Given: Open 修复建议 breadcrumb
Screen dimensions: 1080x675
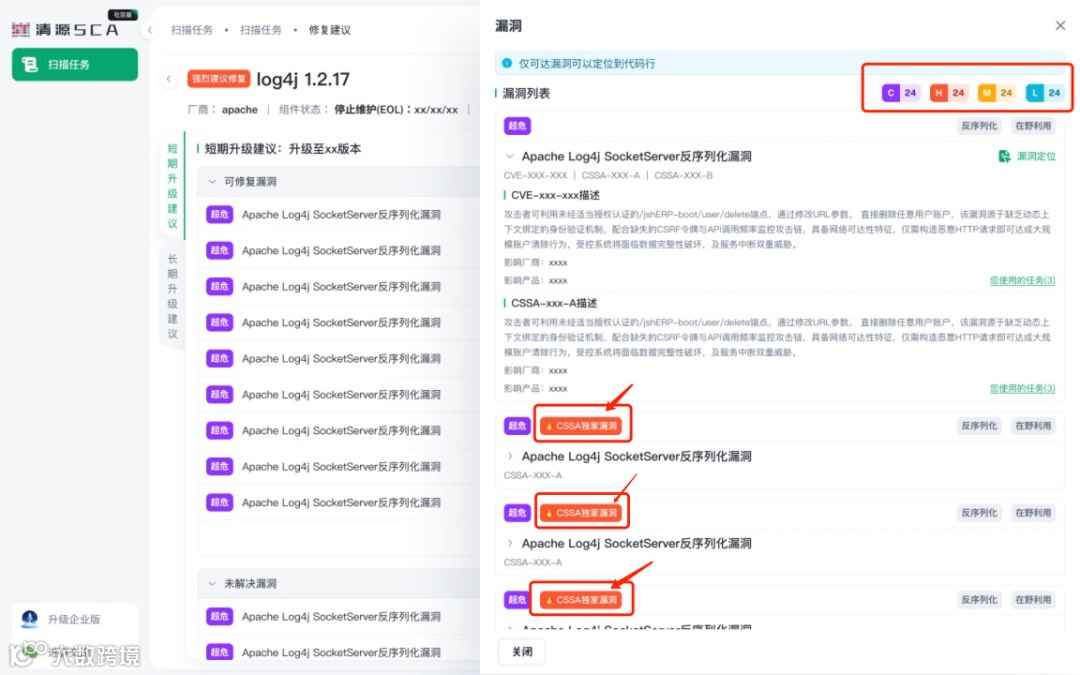Looking at the screenshot, I should (x=329, y=30).
